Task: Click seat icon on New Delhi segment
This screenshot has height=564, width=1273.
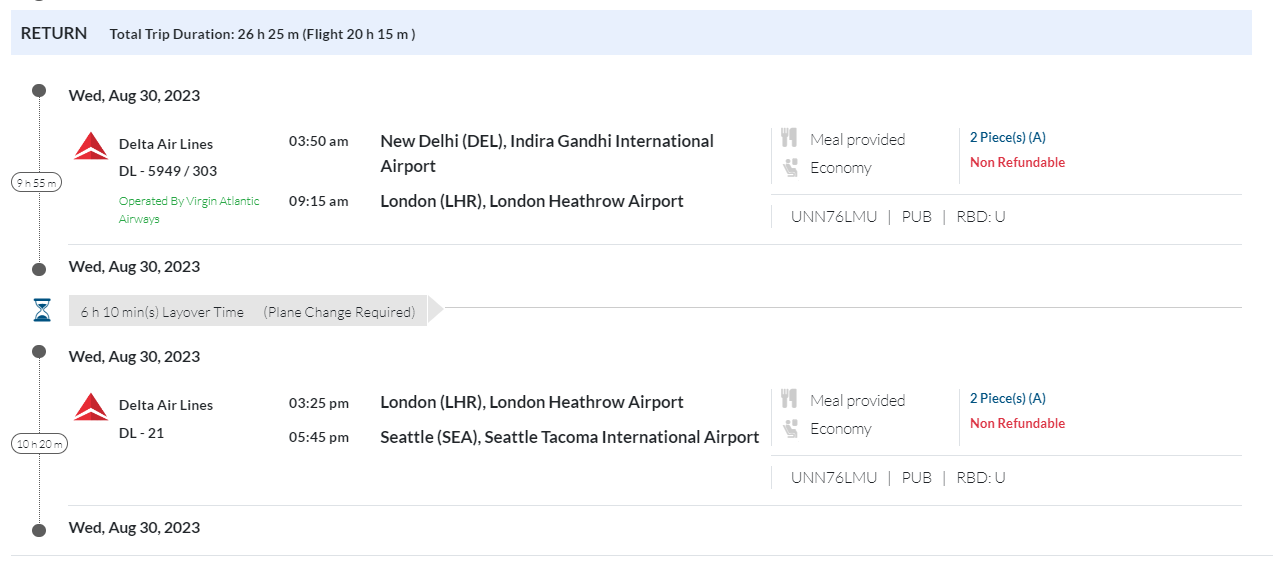Action: pyautogui.click(x=790, y=168)
